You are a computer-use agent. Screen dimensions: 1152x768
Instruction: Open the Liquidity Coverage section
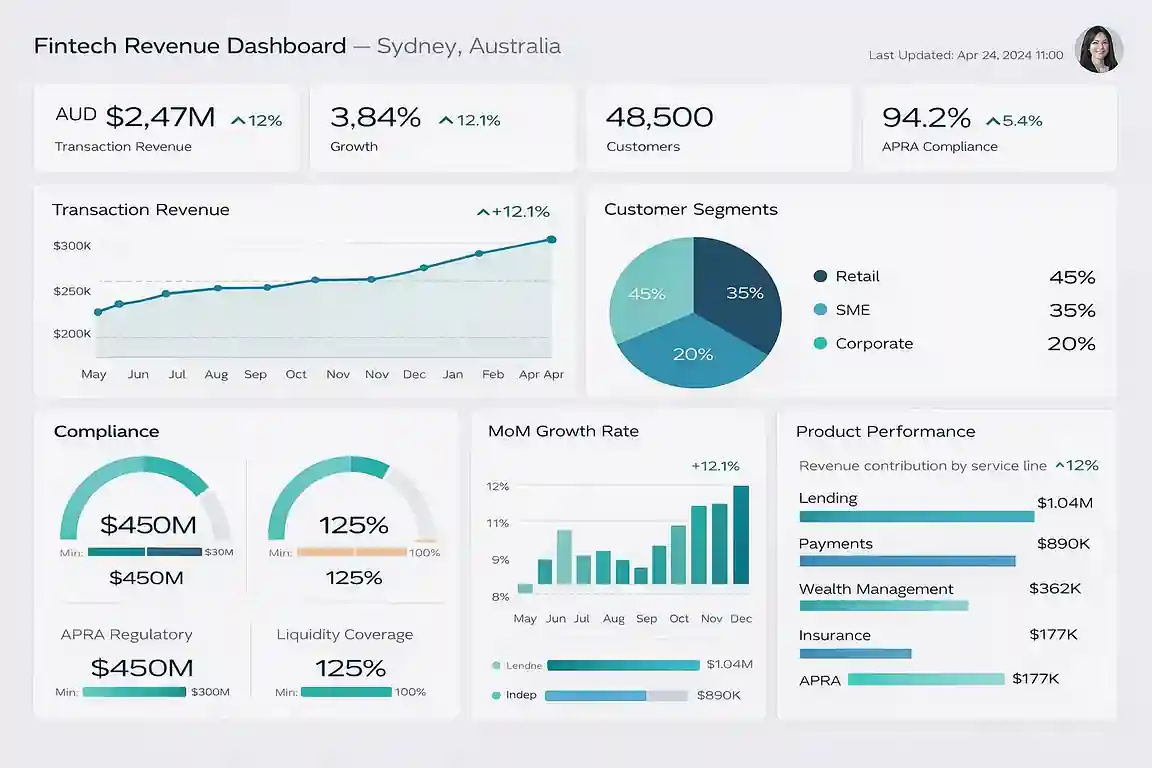pos(344,634)
